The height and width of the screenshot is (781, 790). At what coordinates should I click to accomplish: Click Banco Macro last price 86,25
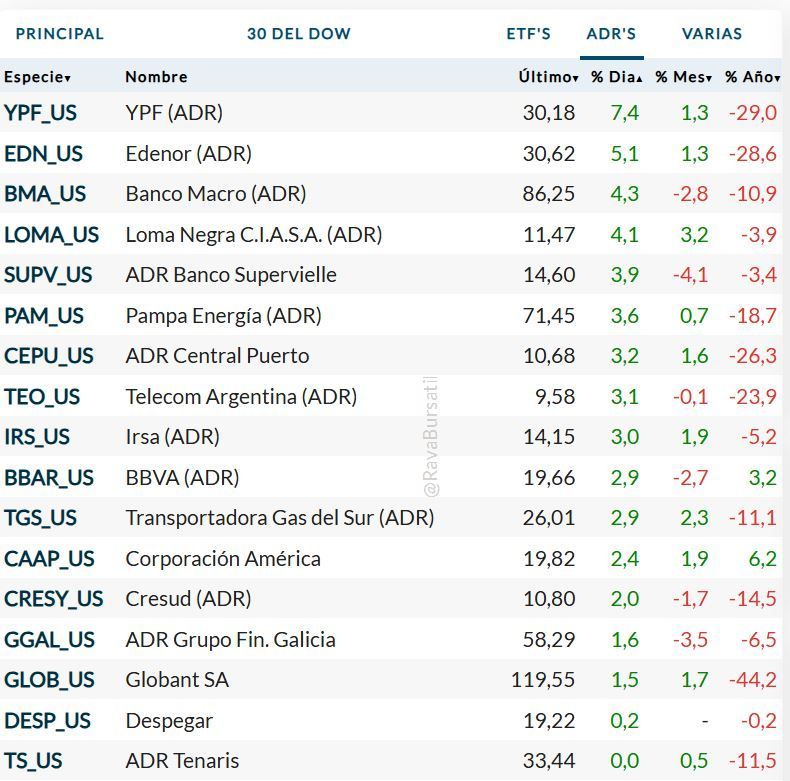click(x=549, y=194)
